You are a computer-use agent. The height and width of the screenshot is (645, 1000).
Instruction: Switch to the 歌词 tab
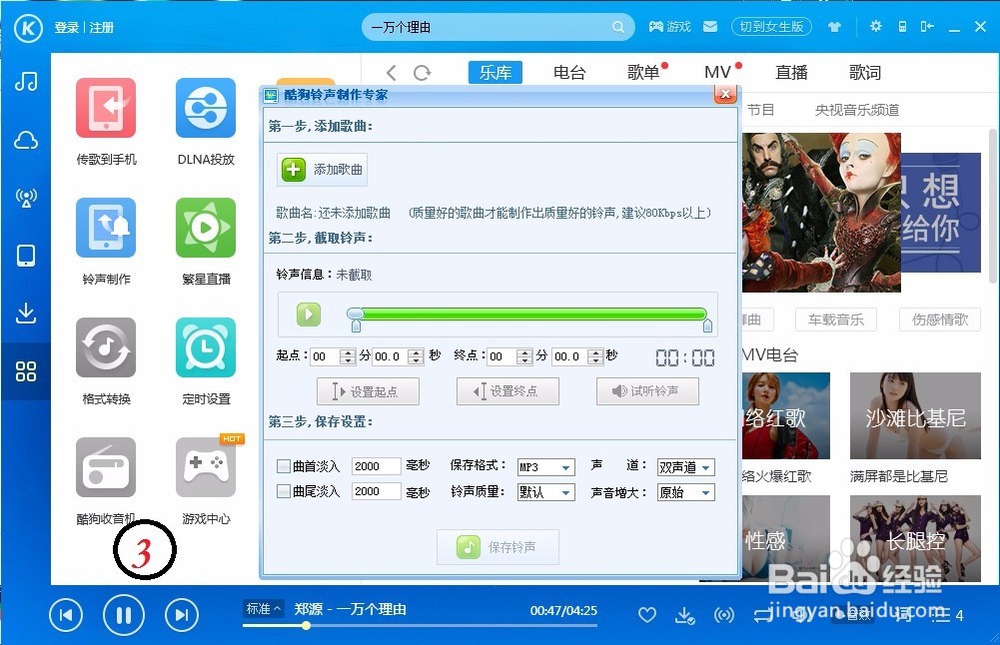pos(865,73)
